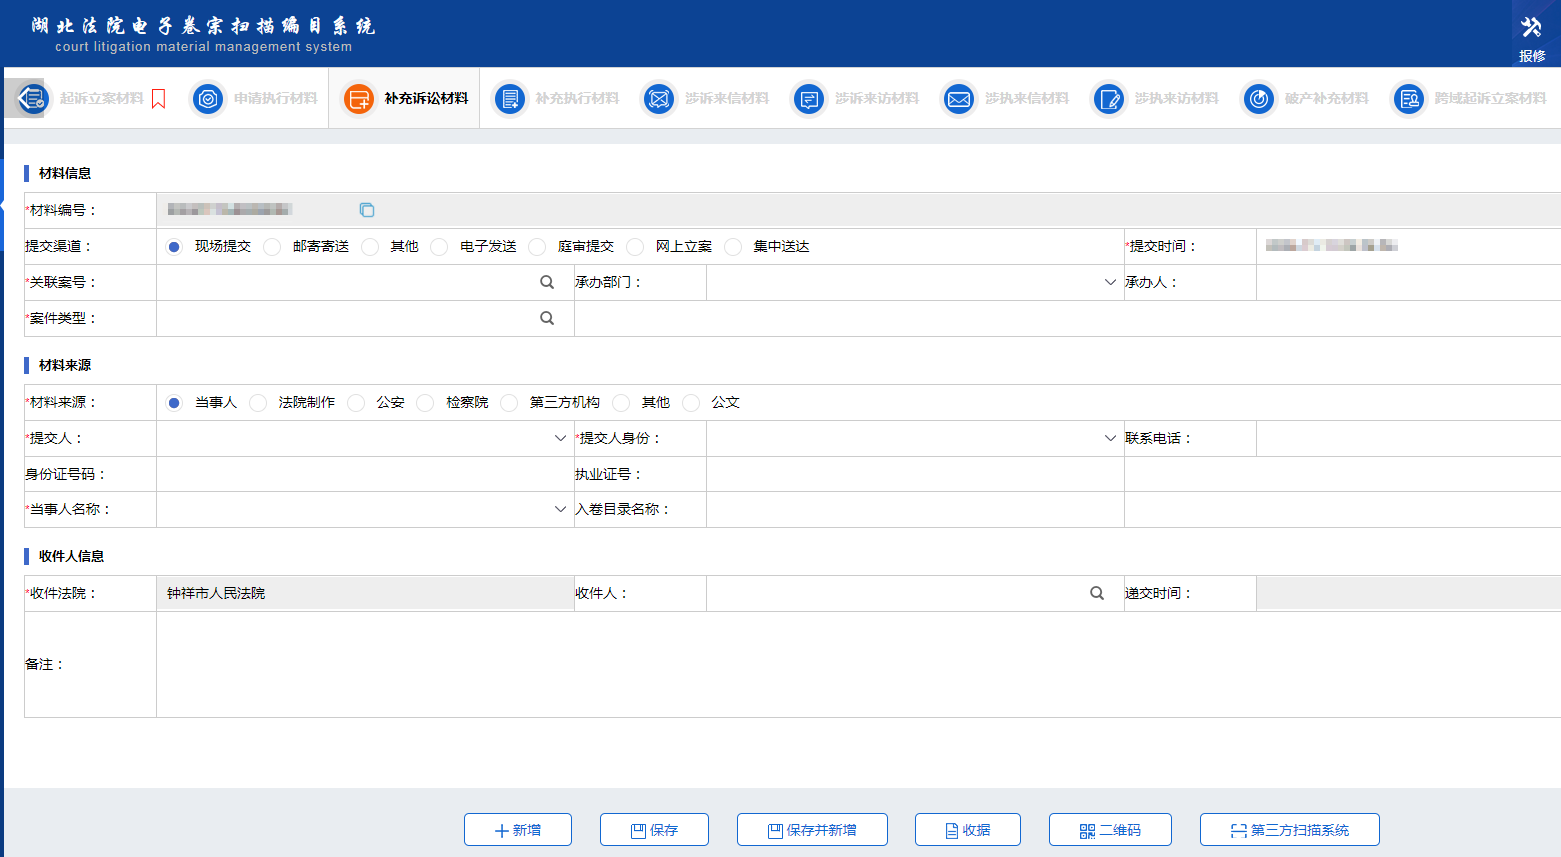Image resolution: width=1561 pixels, height=857 pixels.
Task: Click the search icon in 案件类型 field
Action: click(x=547, y=318)
